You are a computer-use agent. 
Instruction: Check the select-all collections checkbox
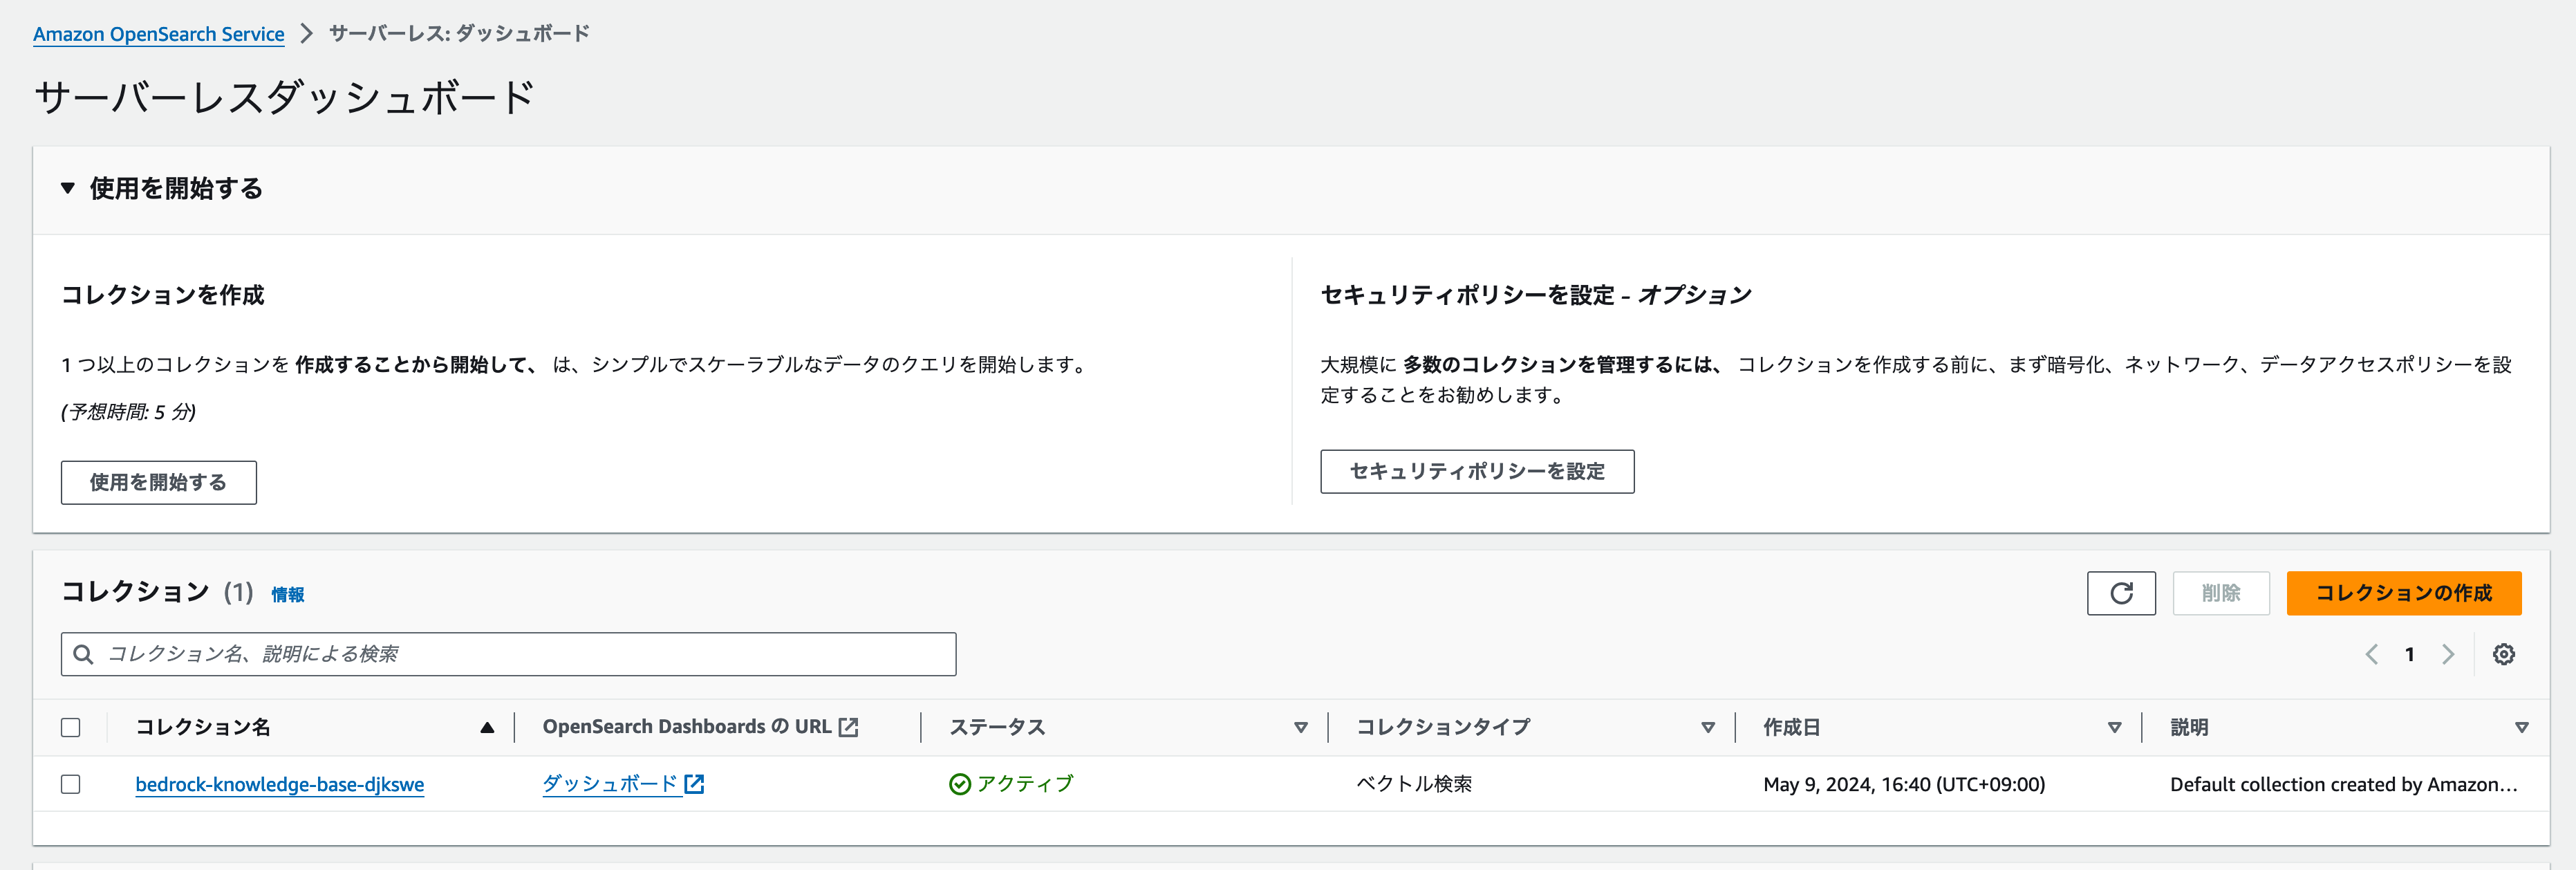coord(70,727)
